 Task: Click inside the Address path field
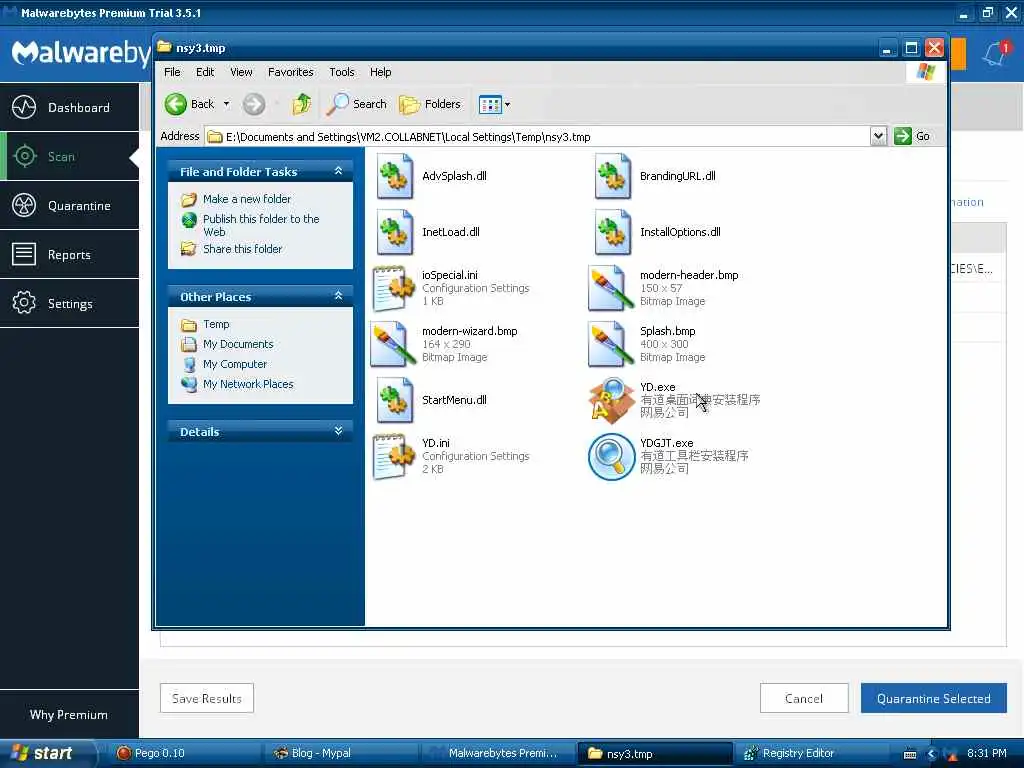pos(539,136)
